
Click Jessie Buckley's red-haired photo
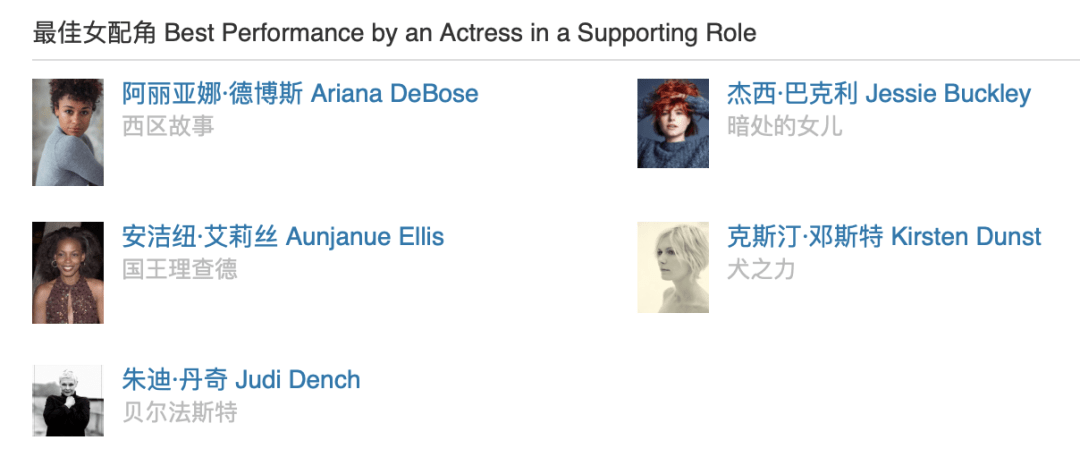(673, 123)
